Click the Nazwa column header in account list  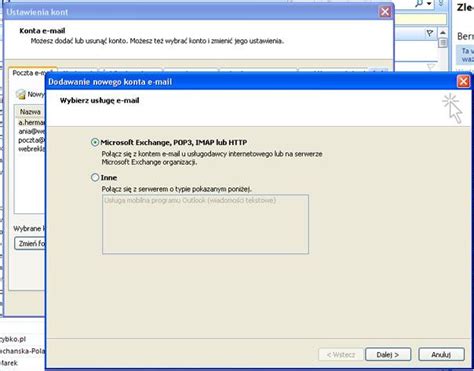[30, 112]
